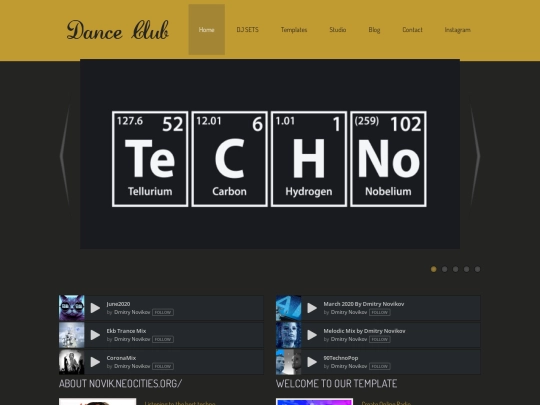This screenshot has width=540, height=405.
Task: Follow Dmitry Novikov on June2020 row
Action: pos(163,312)
